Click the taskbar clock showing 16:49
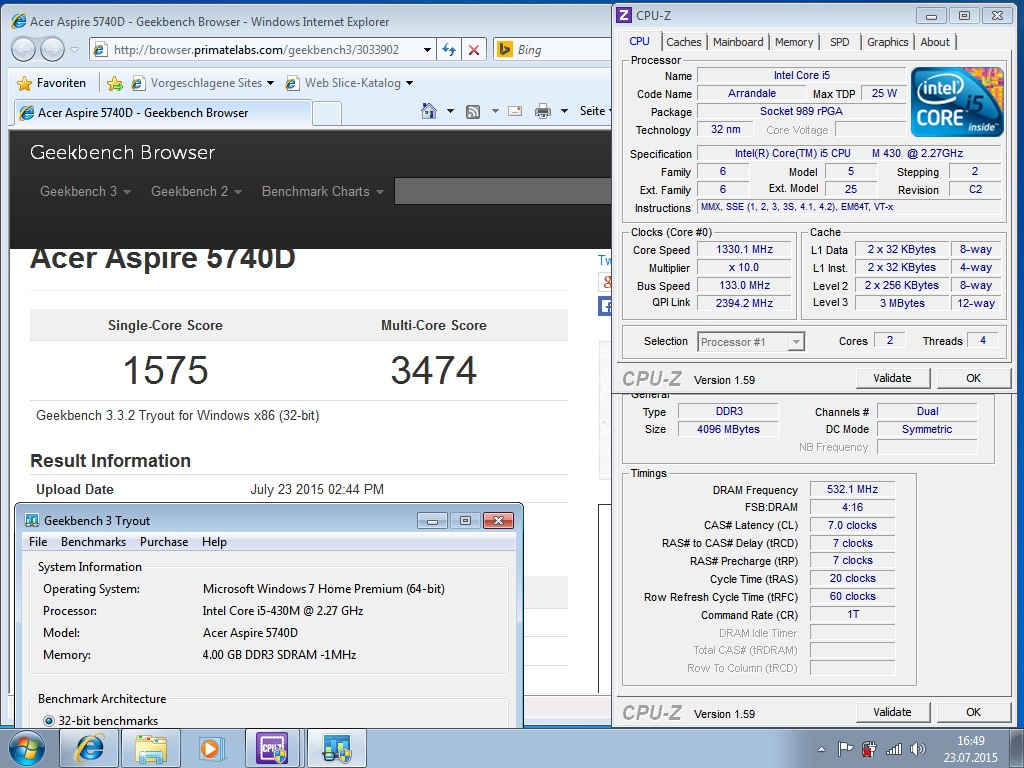This screenshot has width=1024, height=768. click(970, 749)
